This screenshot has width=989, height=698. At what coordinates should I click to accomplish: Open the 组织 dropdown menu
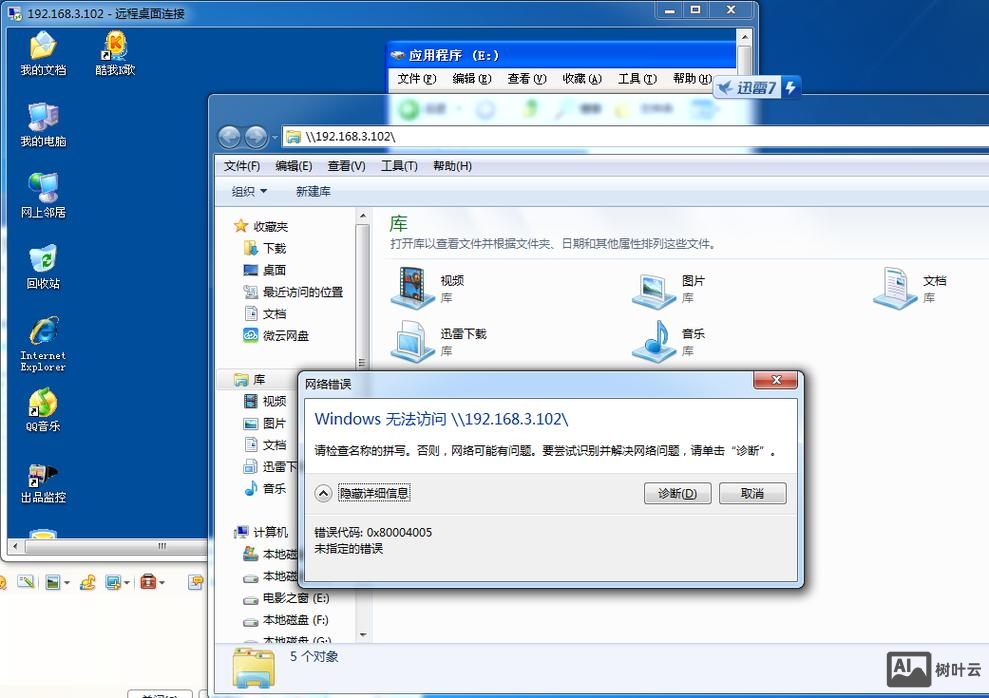[x=248, y=190]
